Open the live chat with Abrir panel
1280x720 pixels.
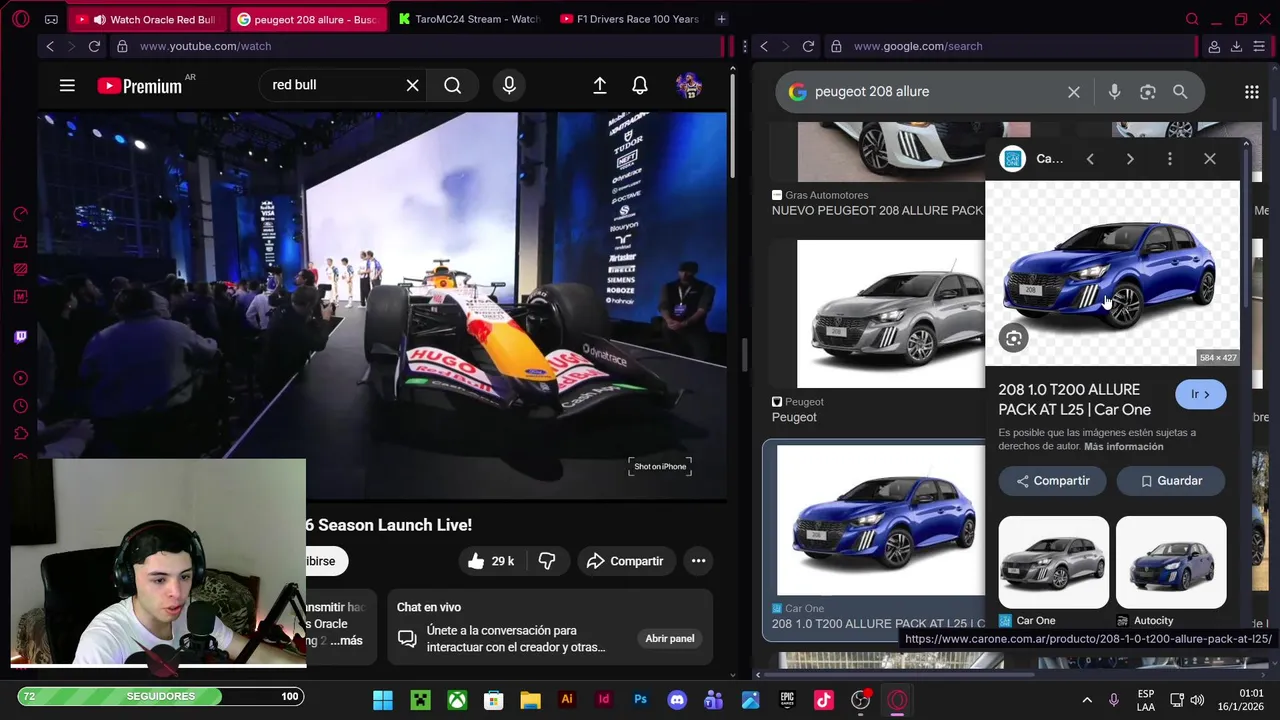tap(670, 638)
